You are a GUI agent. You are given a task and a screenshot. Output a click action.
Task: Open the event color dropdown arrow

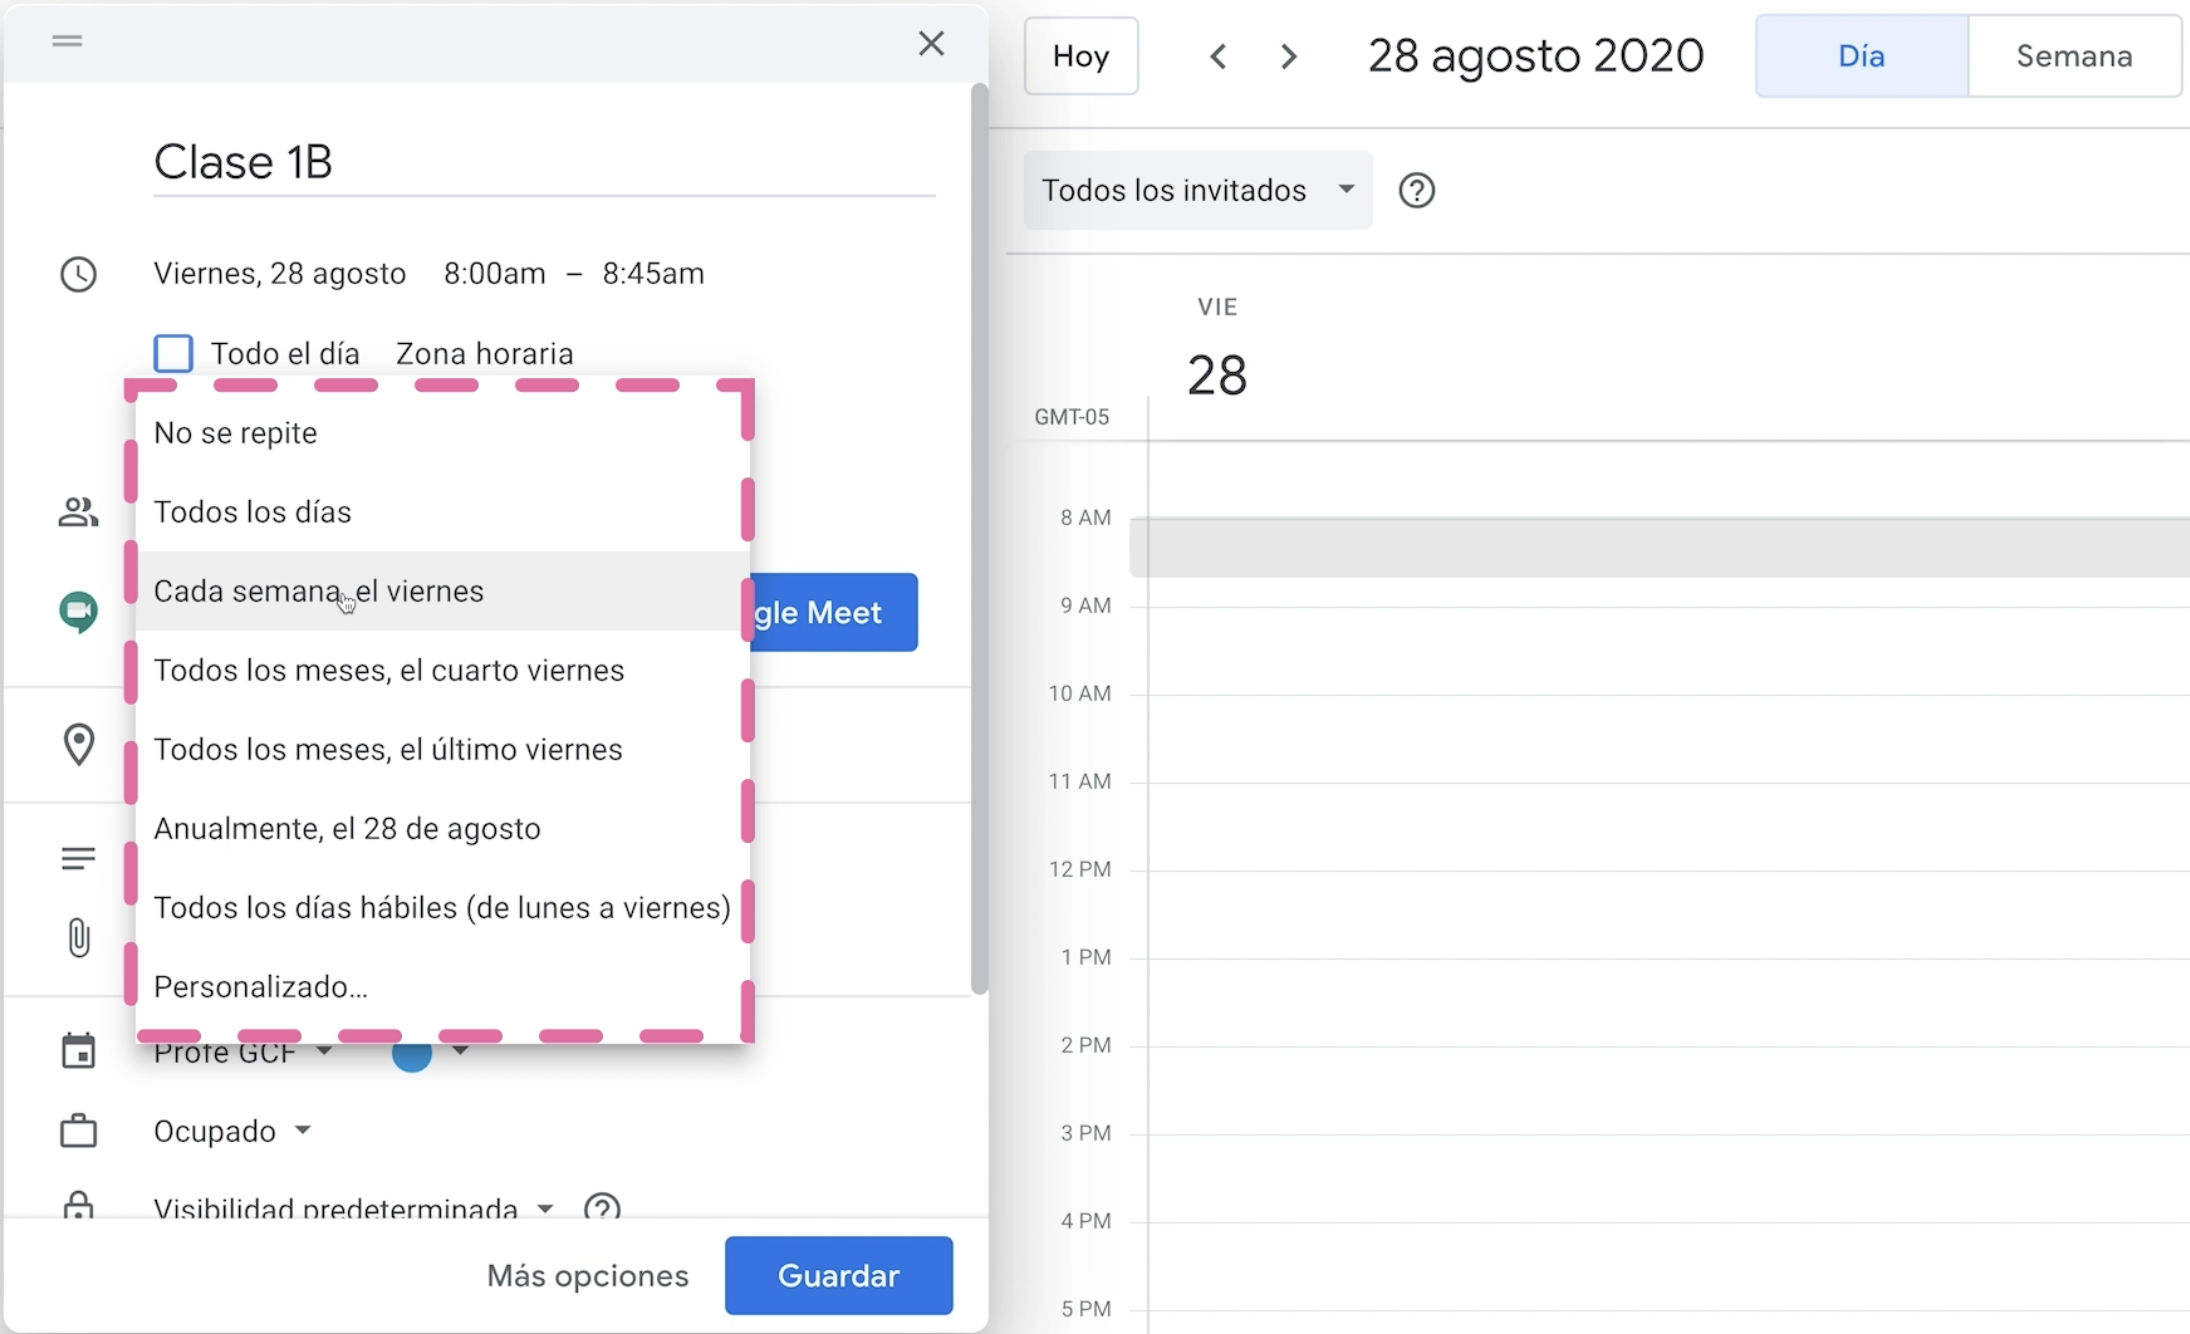click(460, 1050)
